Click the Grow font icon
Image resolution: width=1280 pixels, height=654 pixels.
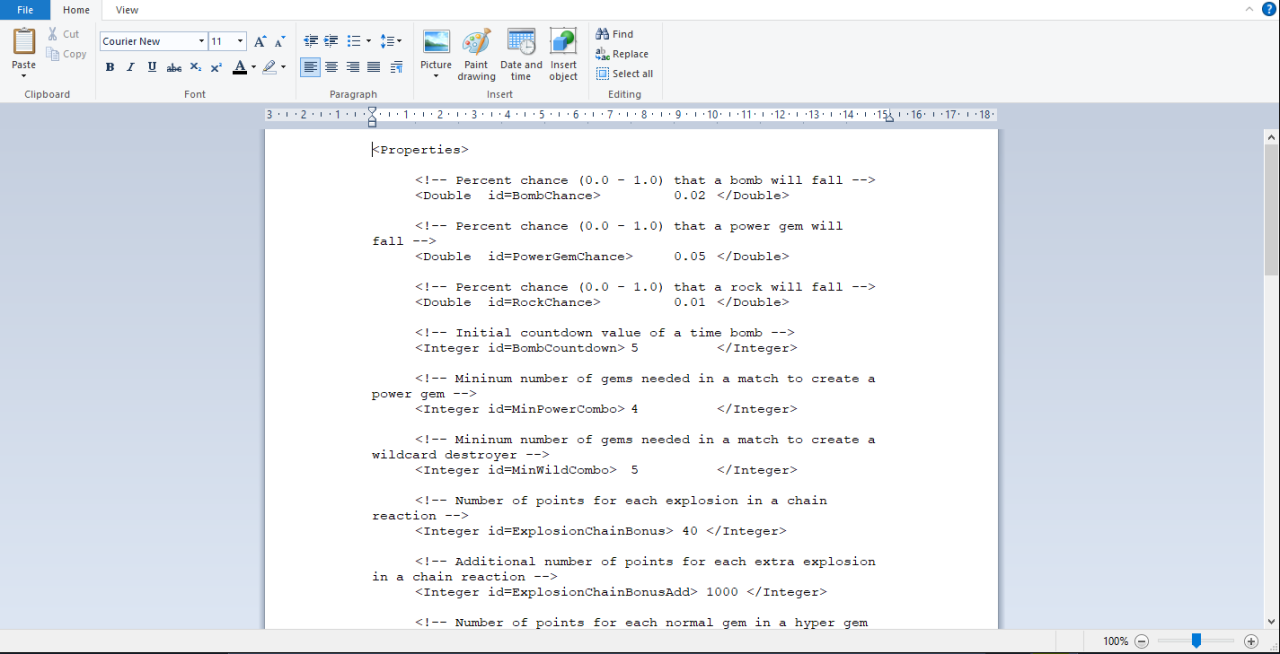260,41
